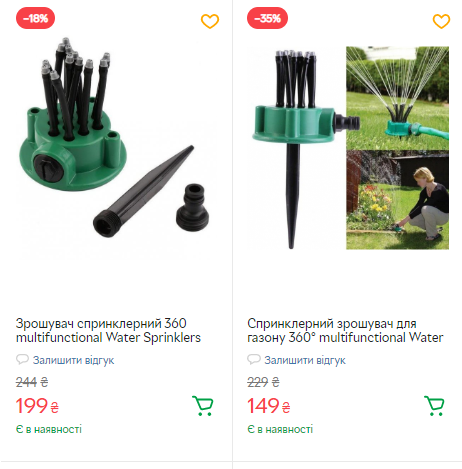Leave a review for the second sprinkler
This screenshot has height=469, width=462.
305,360
